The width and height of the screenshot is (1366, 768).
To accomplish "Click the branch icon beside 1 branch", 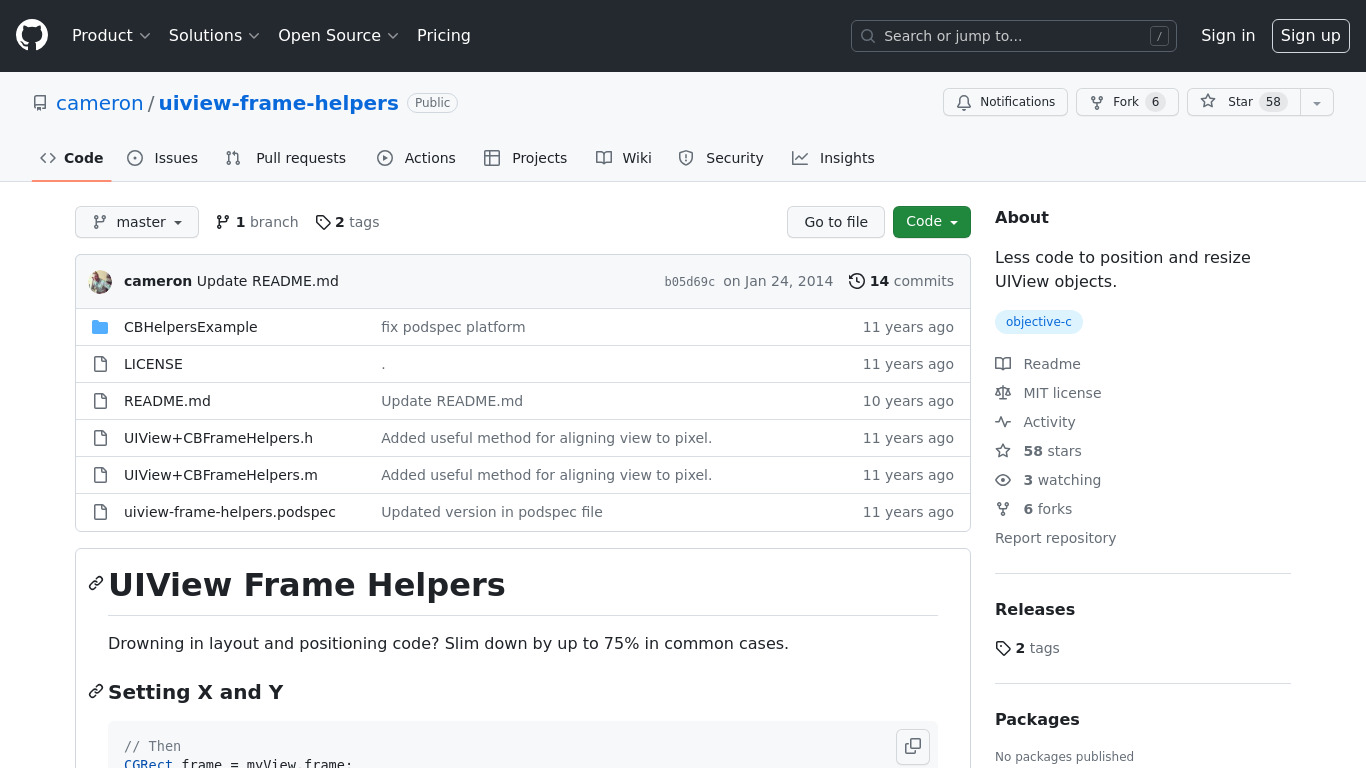I will tap(223, 222).
